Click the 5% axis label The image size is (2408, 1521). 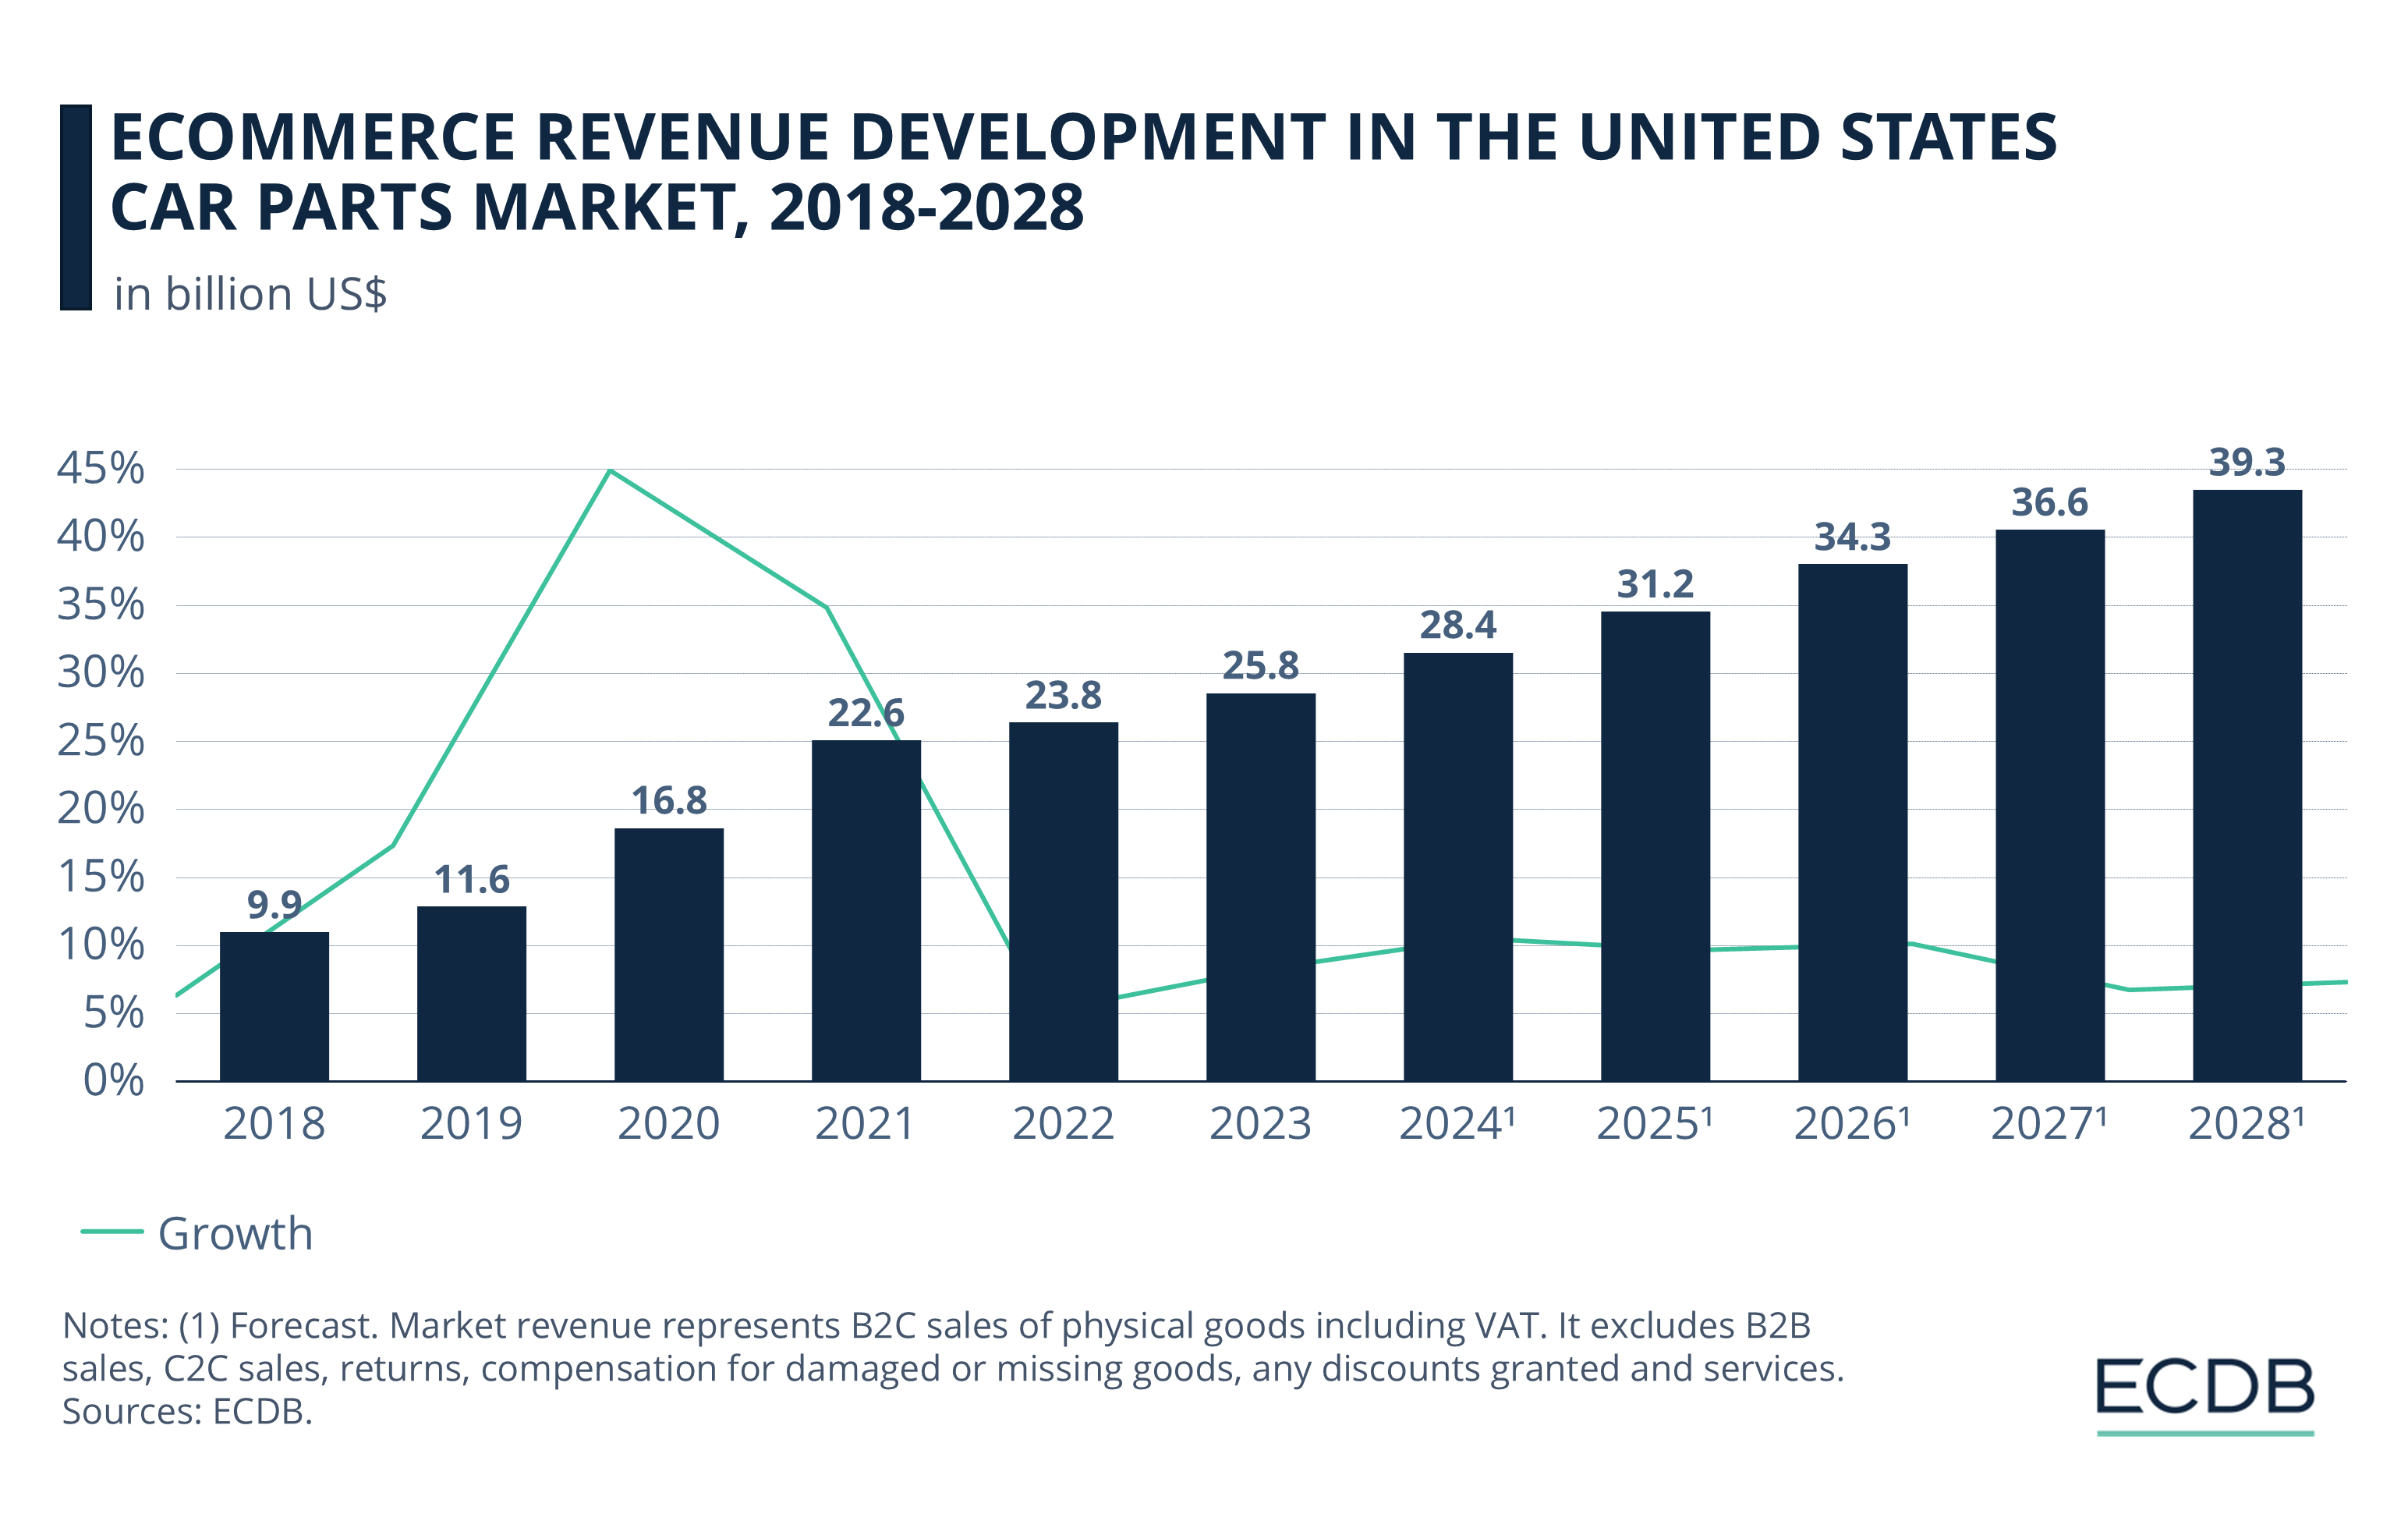click(x=113, y=1012)
